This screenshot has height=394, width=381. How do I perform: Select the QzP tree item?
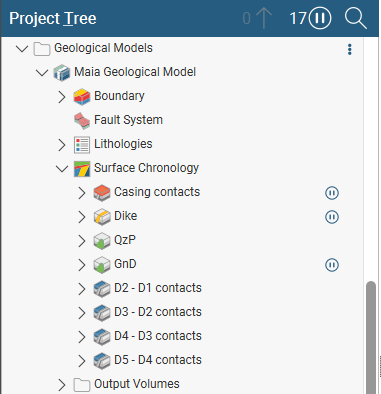point(125,240)
